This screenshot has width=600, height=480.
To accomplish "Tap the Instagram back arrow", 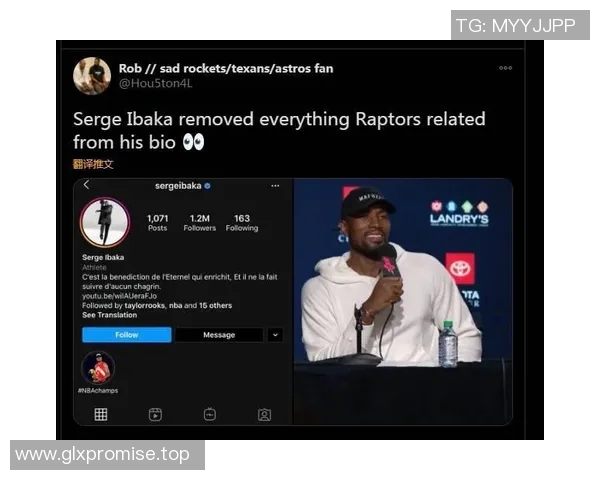I will [x=86, y=185].
